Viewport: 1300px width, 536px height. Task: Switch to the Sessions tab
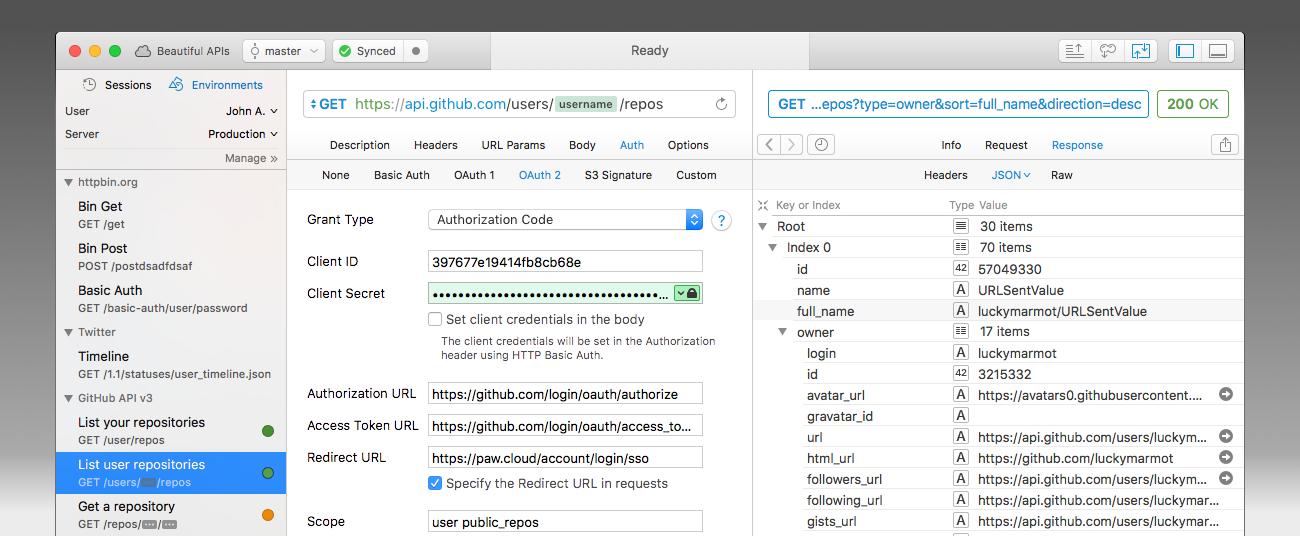(118, 85)
